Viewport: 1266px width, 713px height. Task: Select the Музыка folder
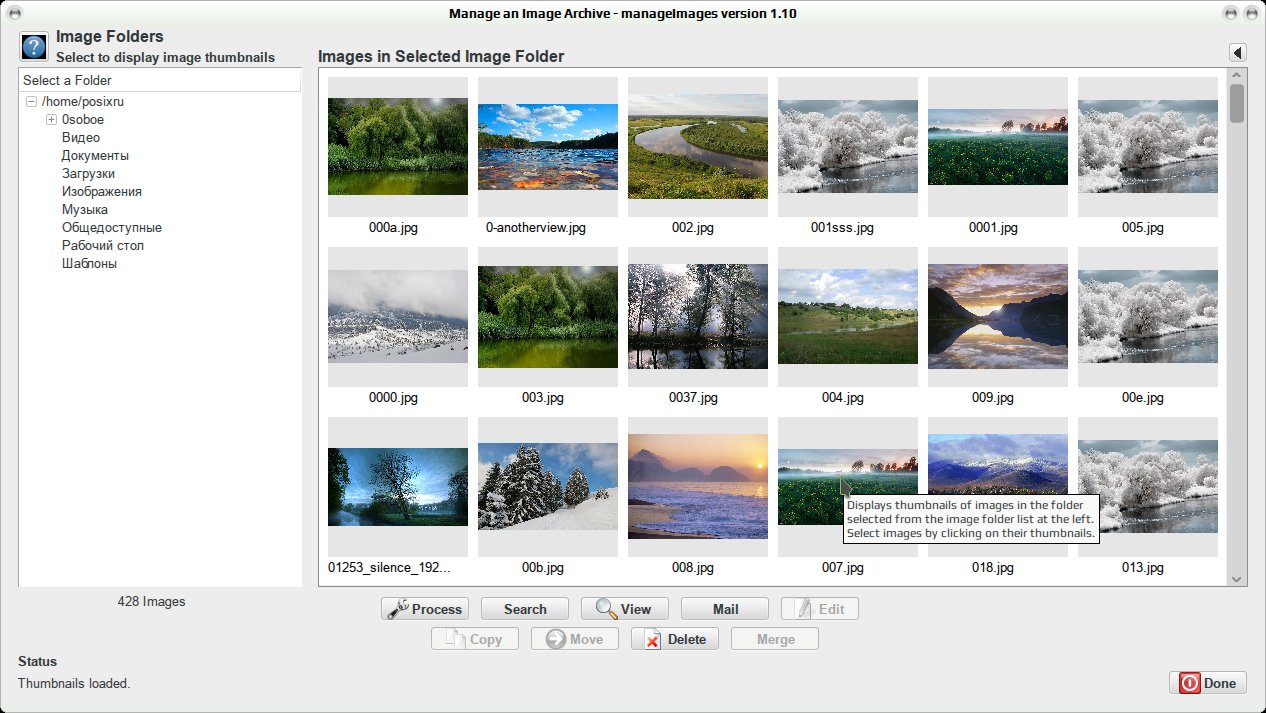coord(85,210)
